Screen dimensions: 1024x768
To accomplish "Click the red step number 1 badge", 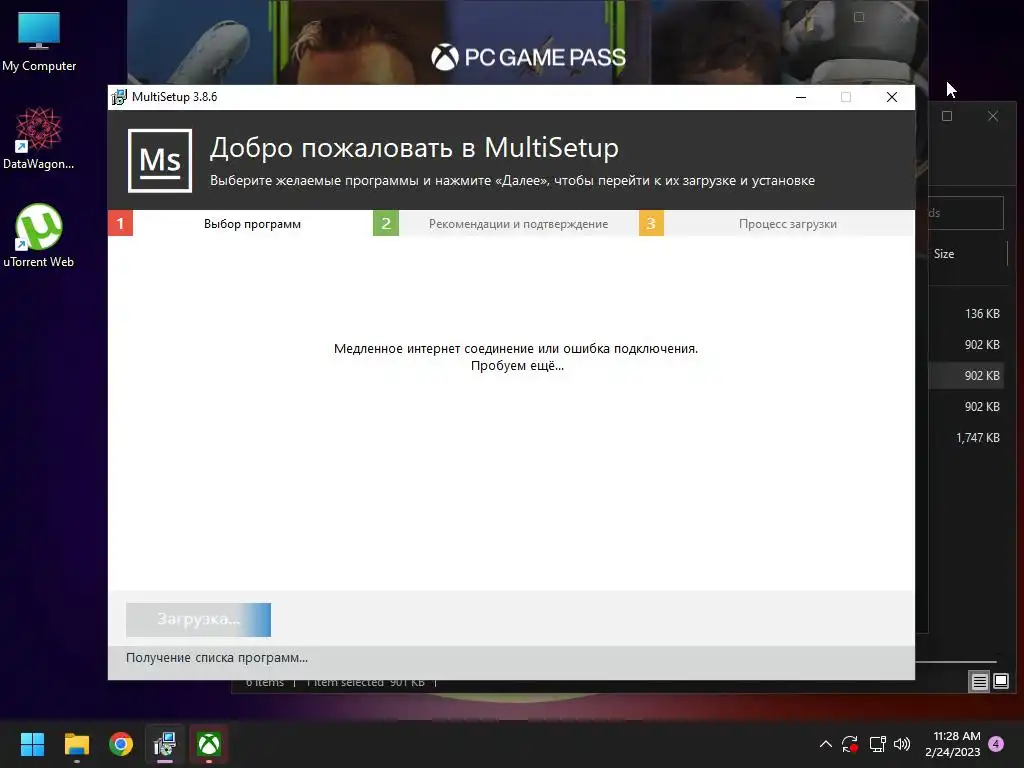I will [120, 223].
